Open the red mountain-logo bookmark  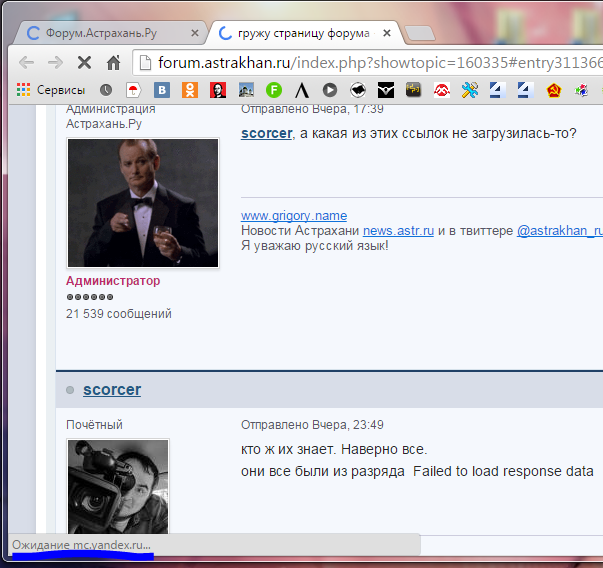point(442,90)
